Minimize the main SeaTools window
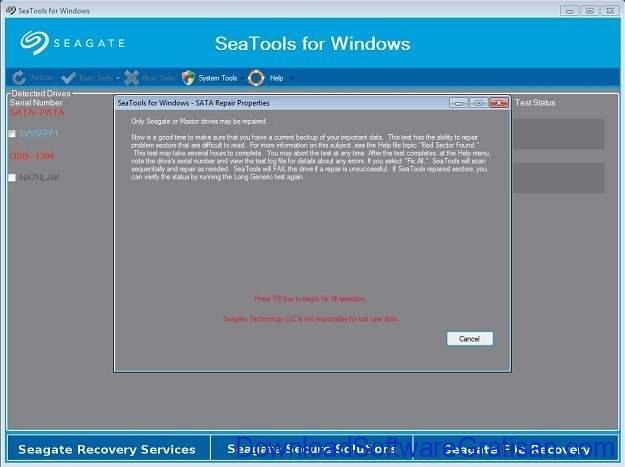This screenshot has height=467, width=625. tap(570, 11)
